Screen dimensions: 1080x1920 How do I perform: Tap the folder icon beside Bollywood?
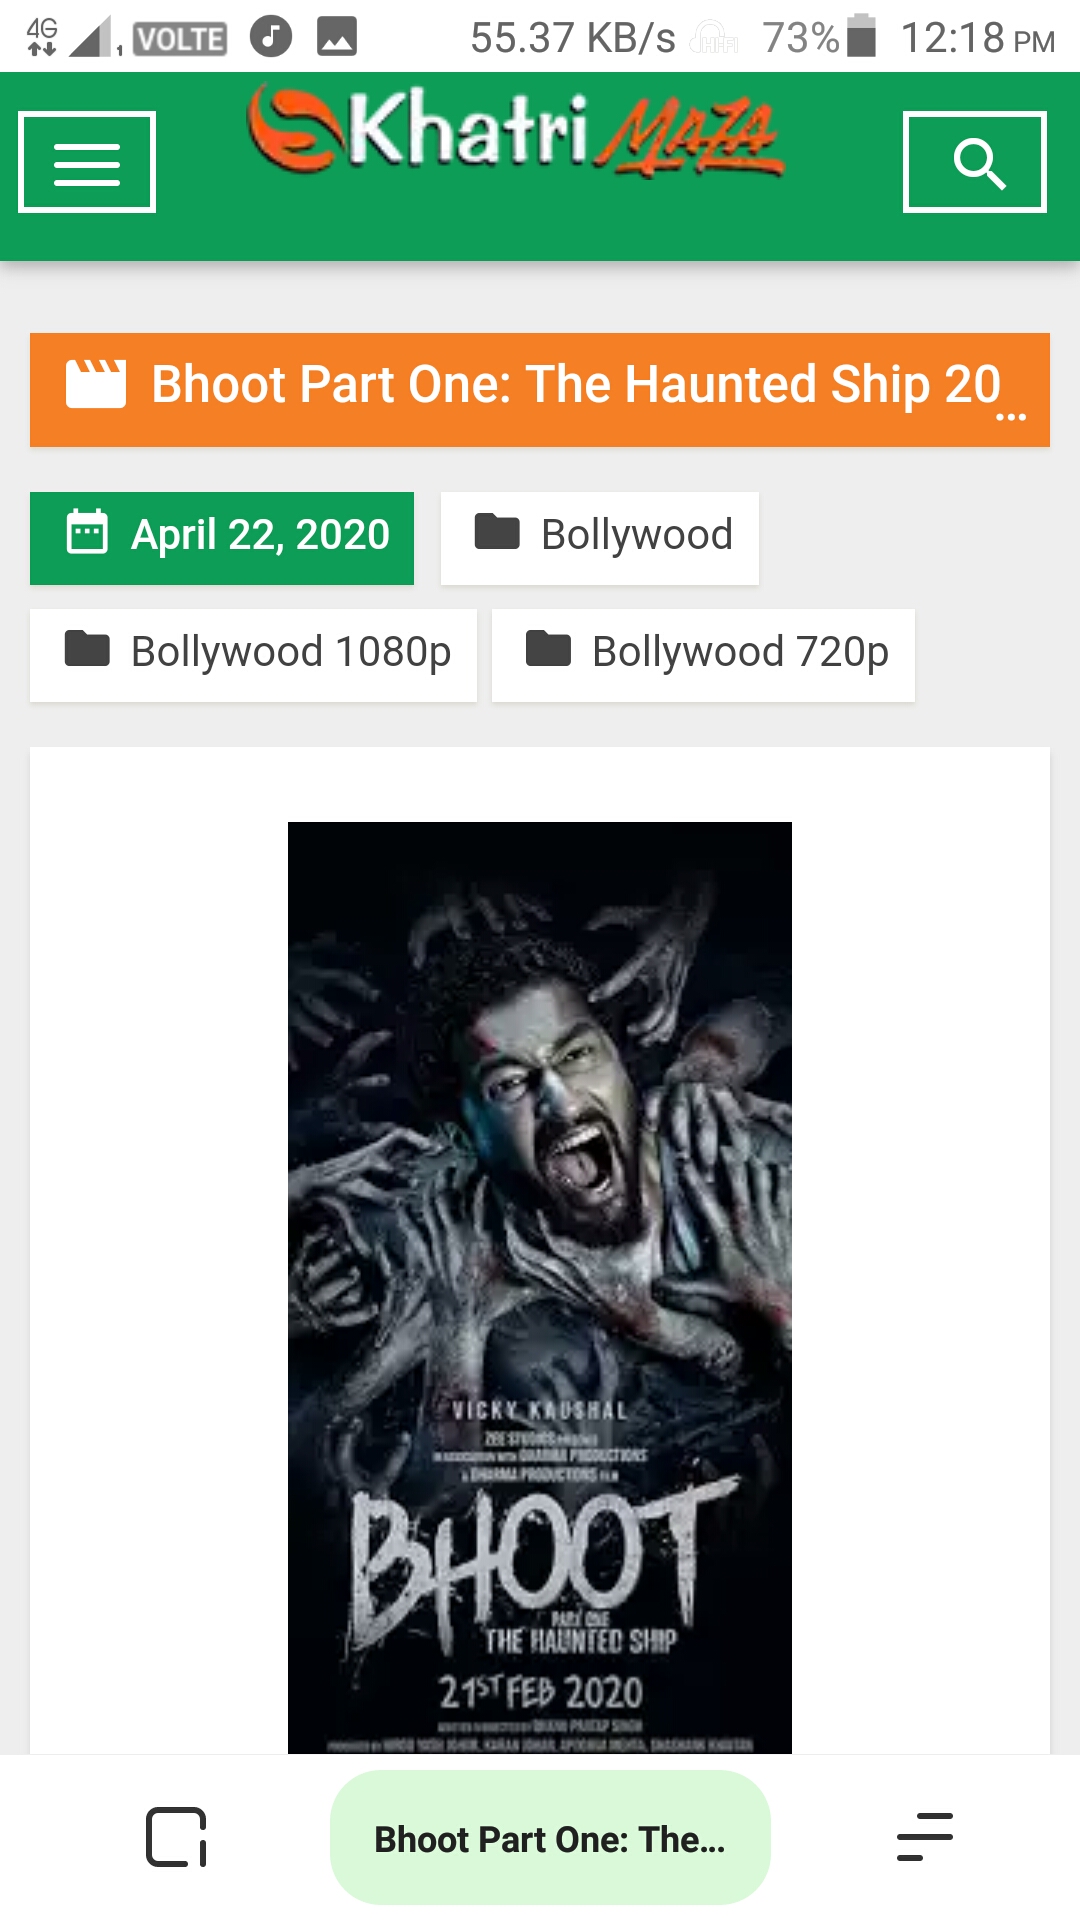tap(497, 532)
